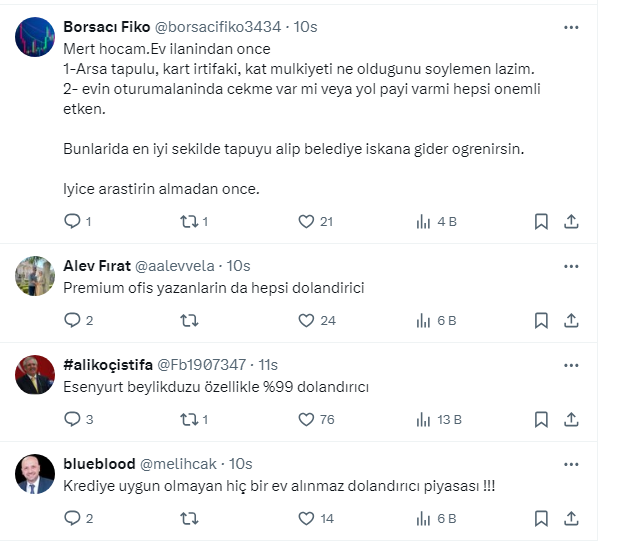View analytics on Alev Fırat's tweet
Viewport: 618px width, 541px height.
(x=423, y=320)
